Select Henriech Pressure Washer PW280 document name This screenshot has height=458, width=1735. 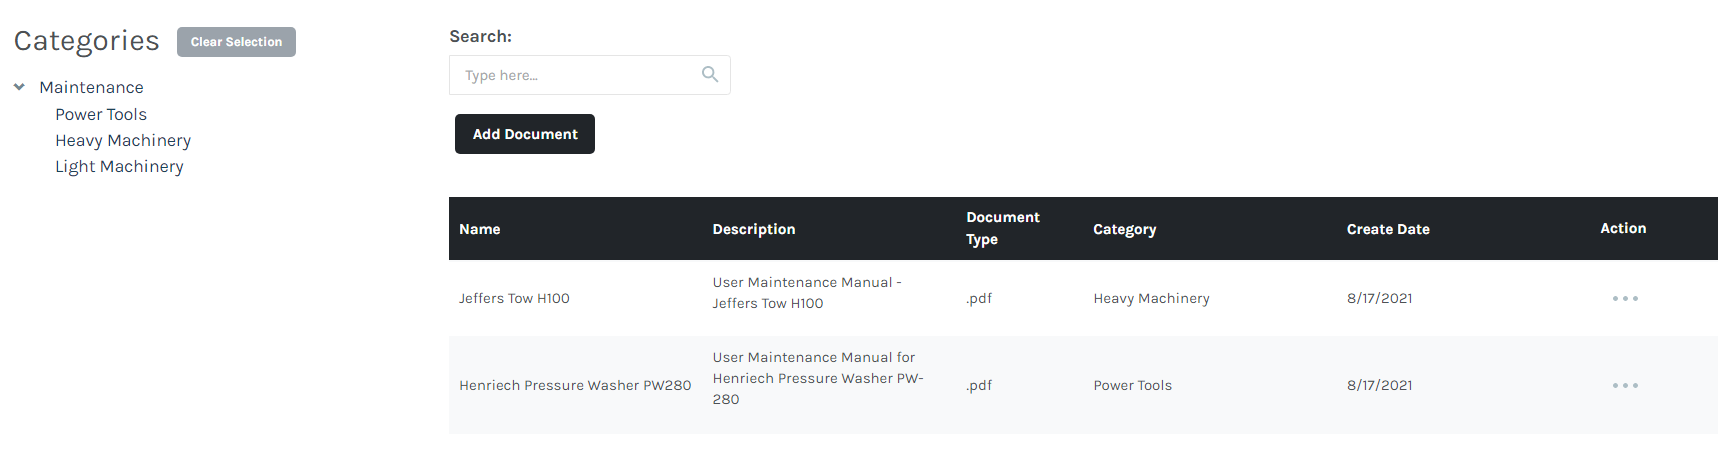[575, 386]
